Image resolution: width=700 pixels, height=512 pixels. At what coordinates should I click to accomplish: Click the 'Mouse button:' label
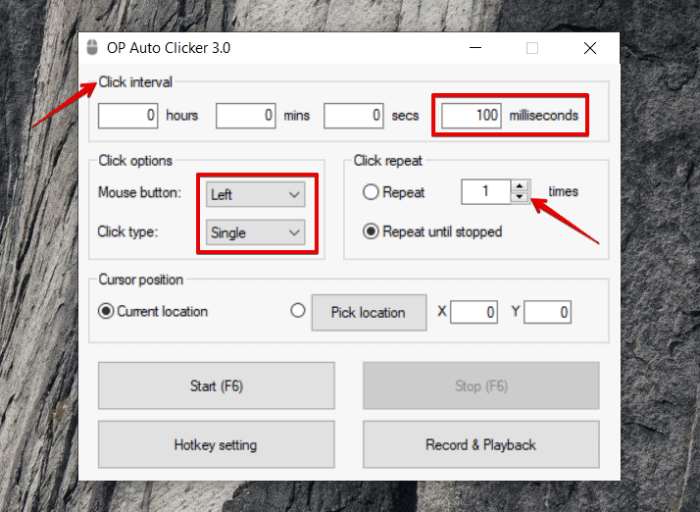tap(140, 192)
